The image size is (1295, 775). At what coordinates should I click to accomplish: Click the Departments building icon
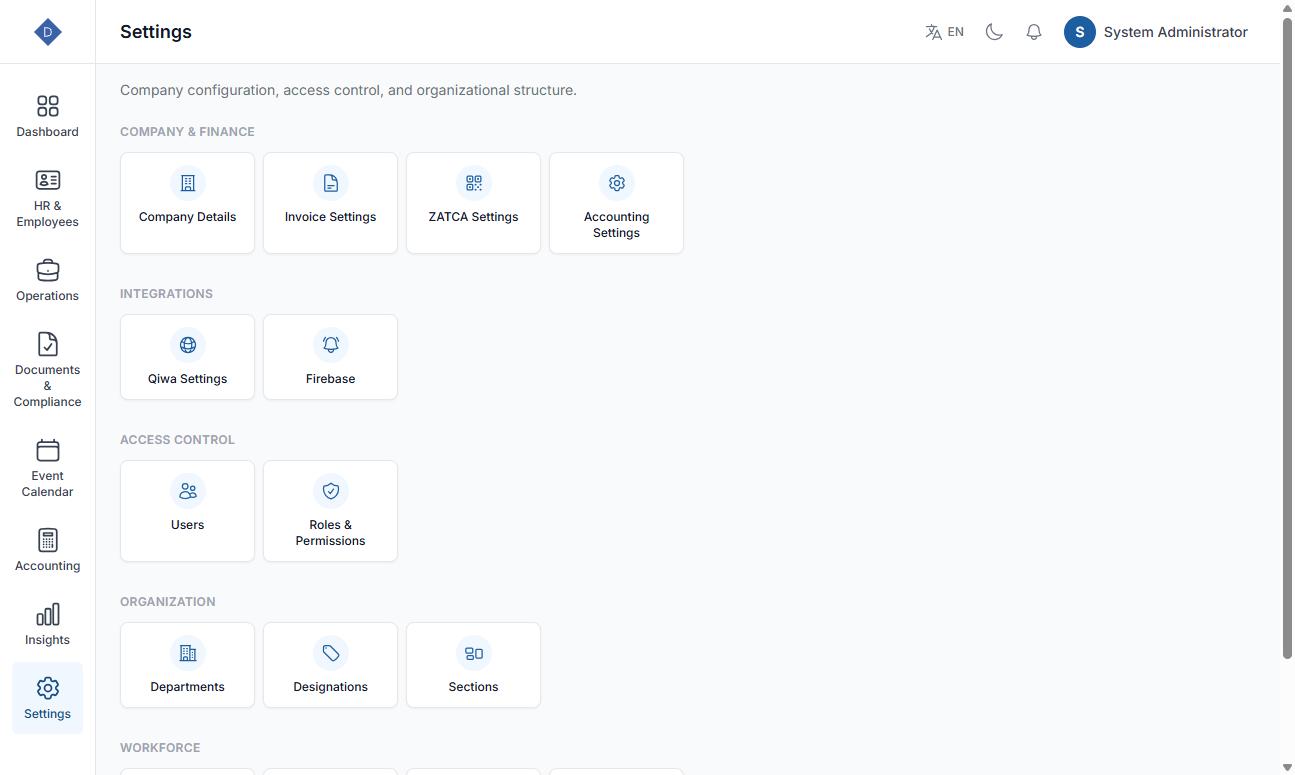point(187,653)
